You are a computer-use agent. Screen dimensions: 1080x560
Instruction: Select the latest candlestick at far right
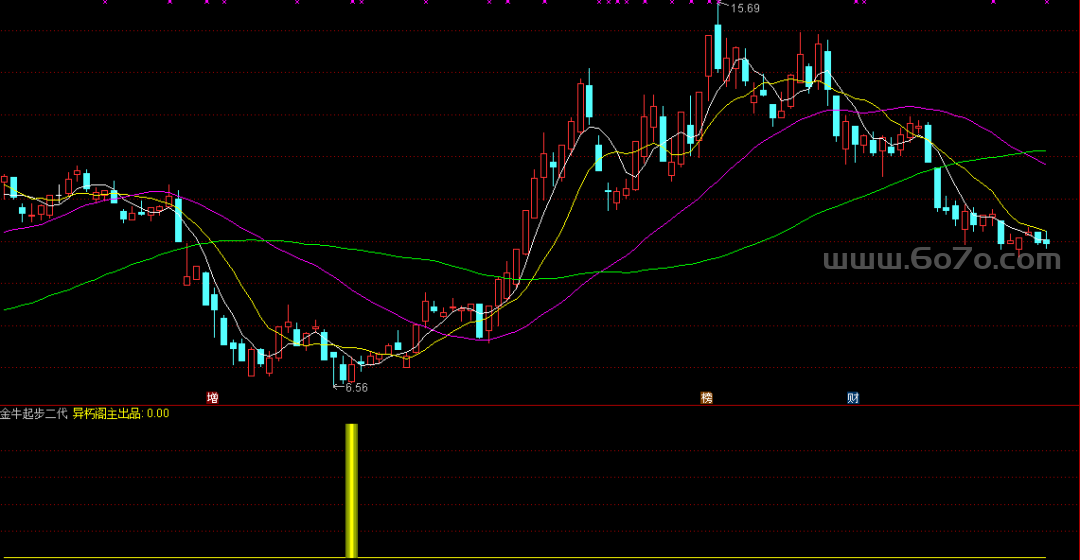1047,241
